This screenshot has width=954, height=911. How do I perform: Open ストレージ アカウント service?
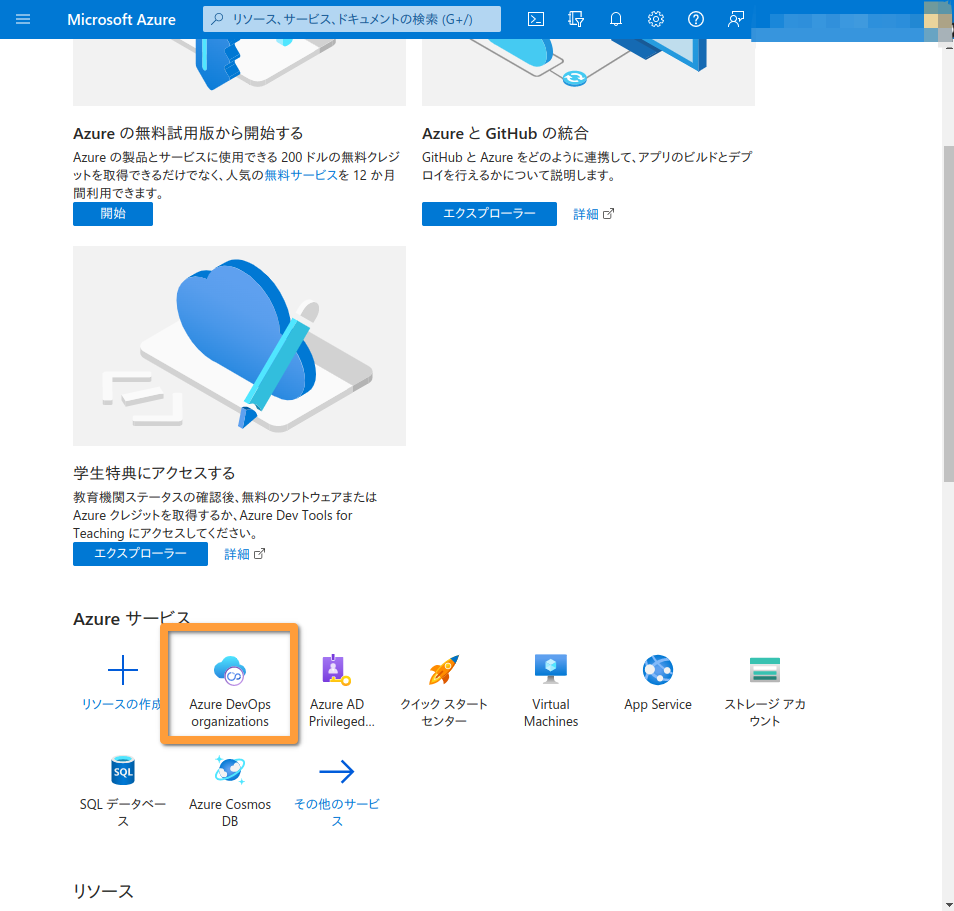click(x=764, y=685)
